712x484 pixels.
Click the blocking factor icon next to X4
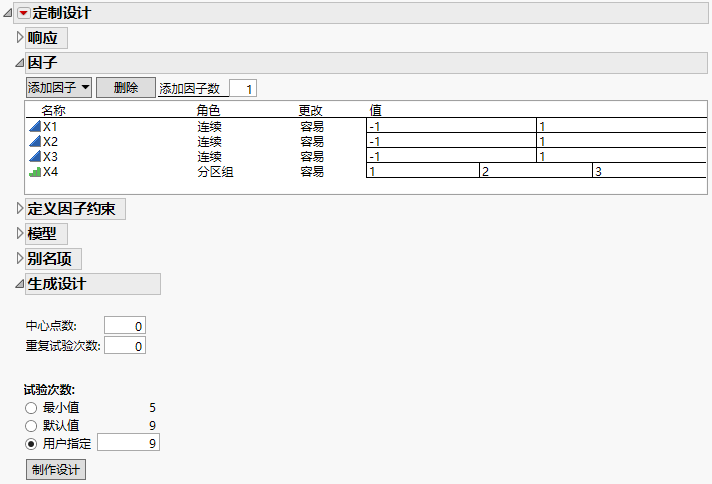tap(35, 172)
